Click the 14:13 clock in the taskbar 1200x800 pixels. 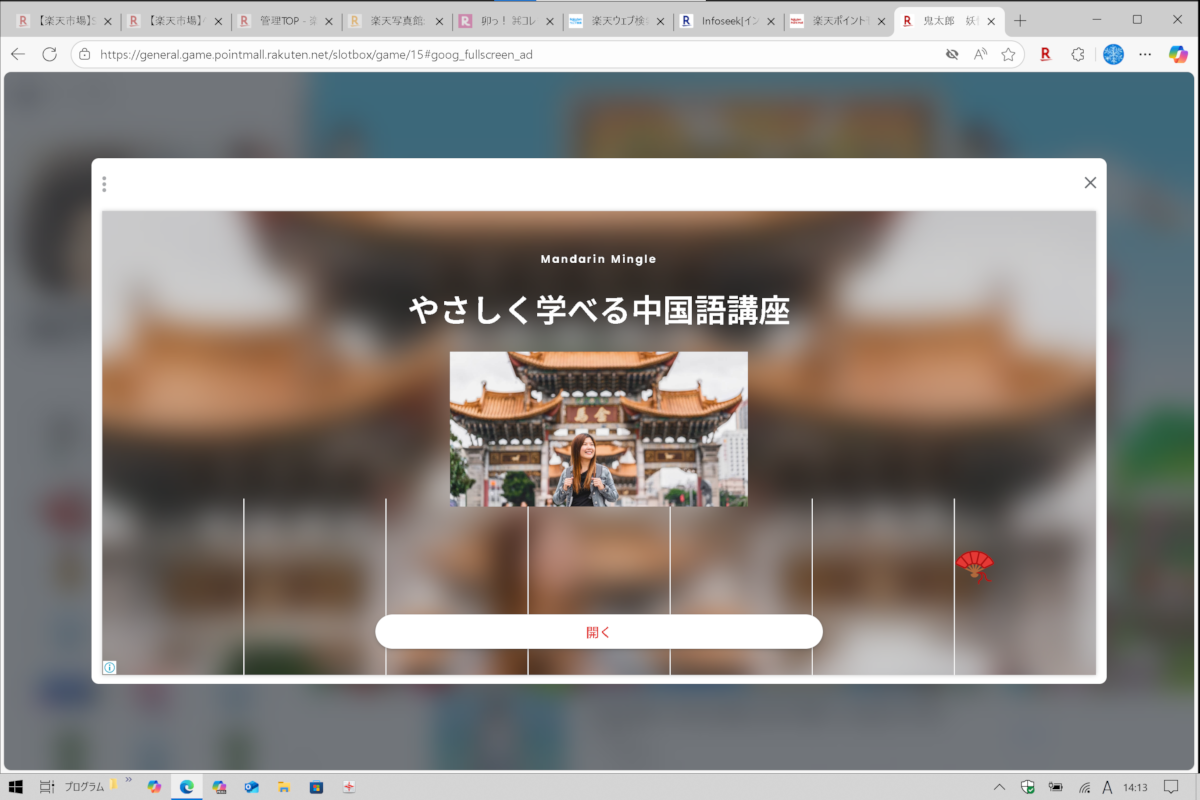point(1135,787)
